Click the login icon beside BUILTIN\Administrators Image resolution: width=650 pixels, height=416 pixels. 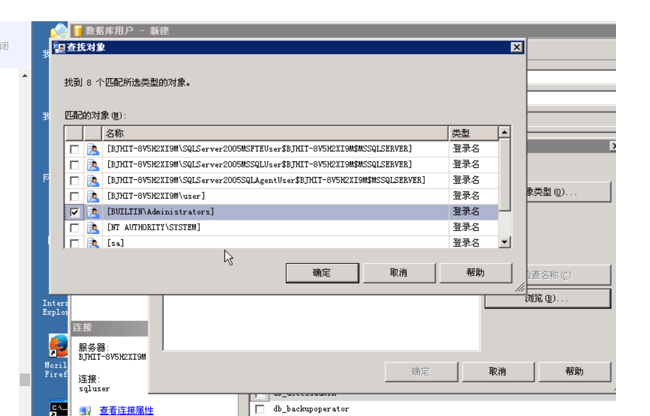(x=93, y=212)
